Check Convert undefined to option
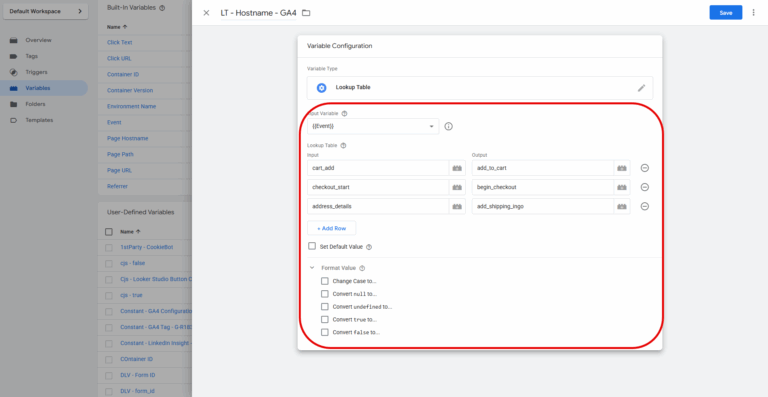This screenshot has height=397, width=768. [x=324, y=306]
